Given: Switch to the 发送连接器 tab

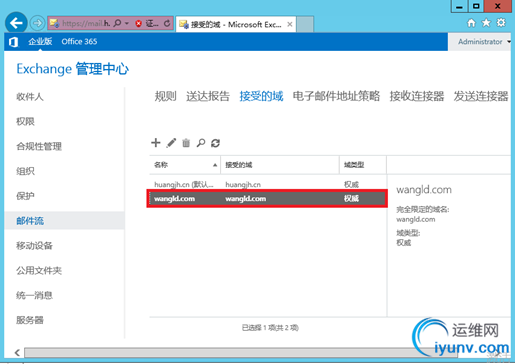Looking at the screenshot, I should pyautogui.click(x=481, y=96).
